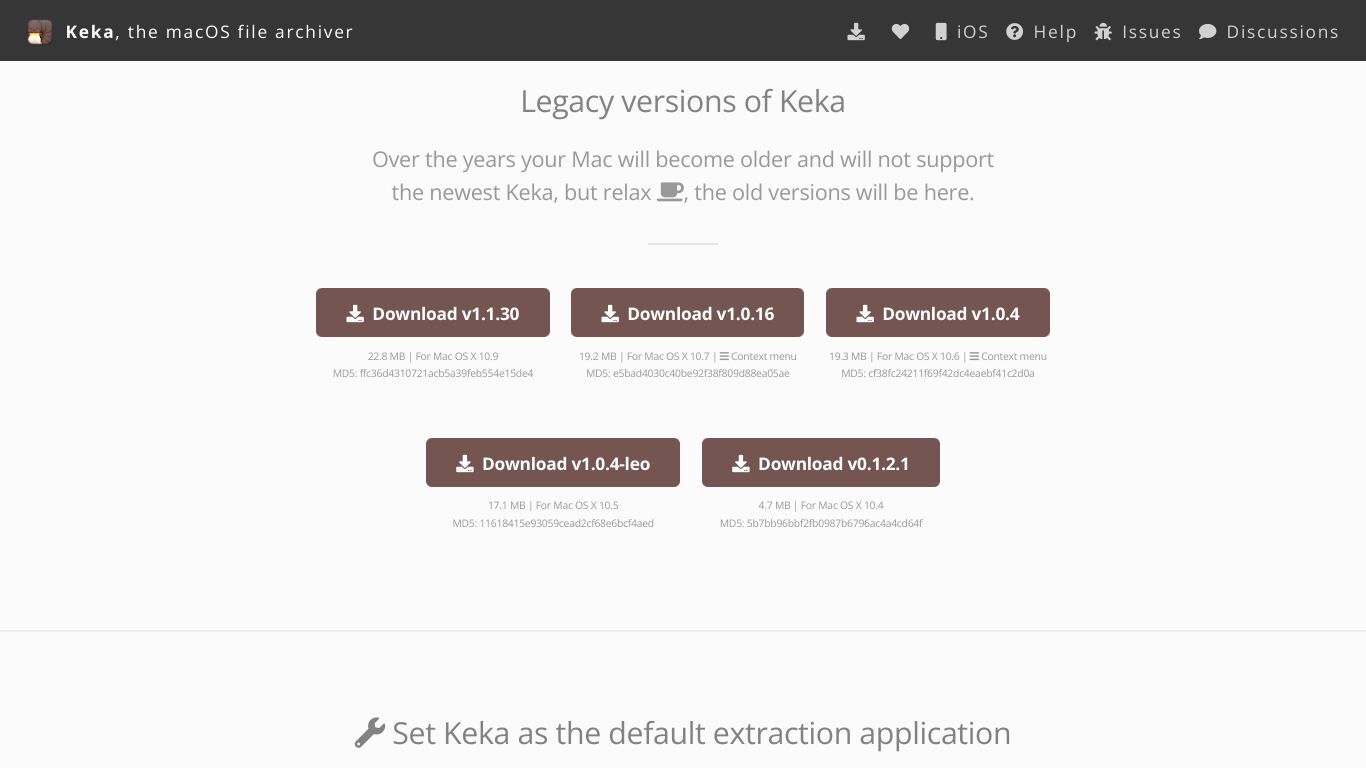Open the Help menu item
Viewport: 1366px width, 768px height.
tap(1041, 32)
